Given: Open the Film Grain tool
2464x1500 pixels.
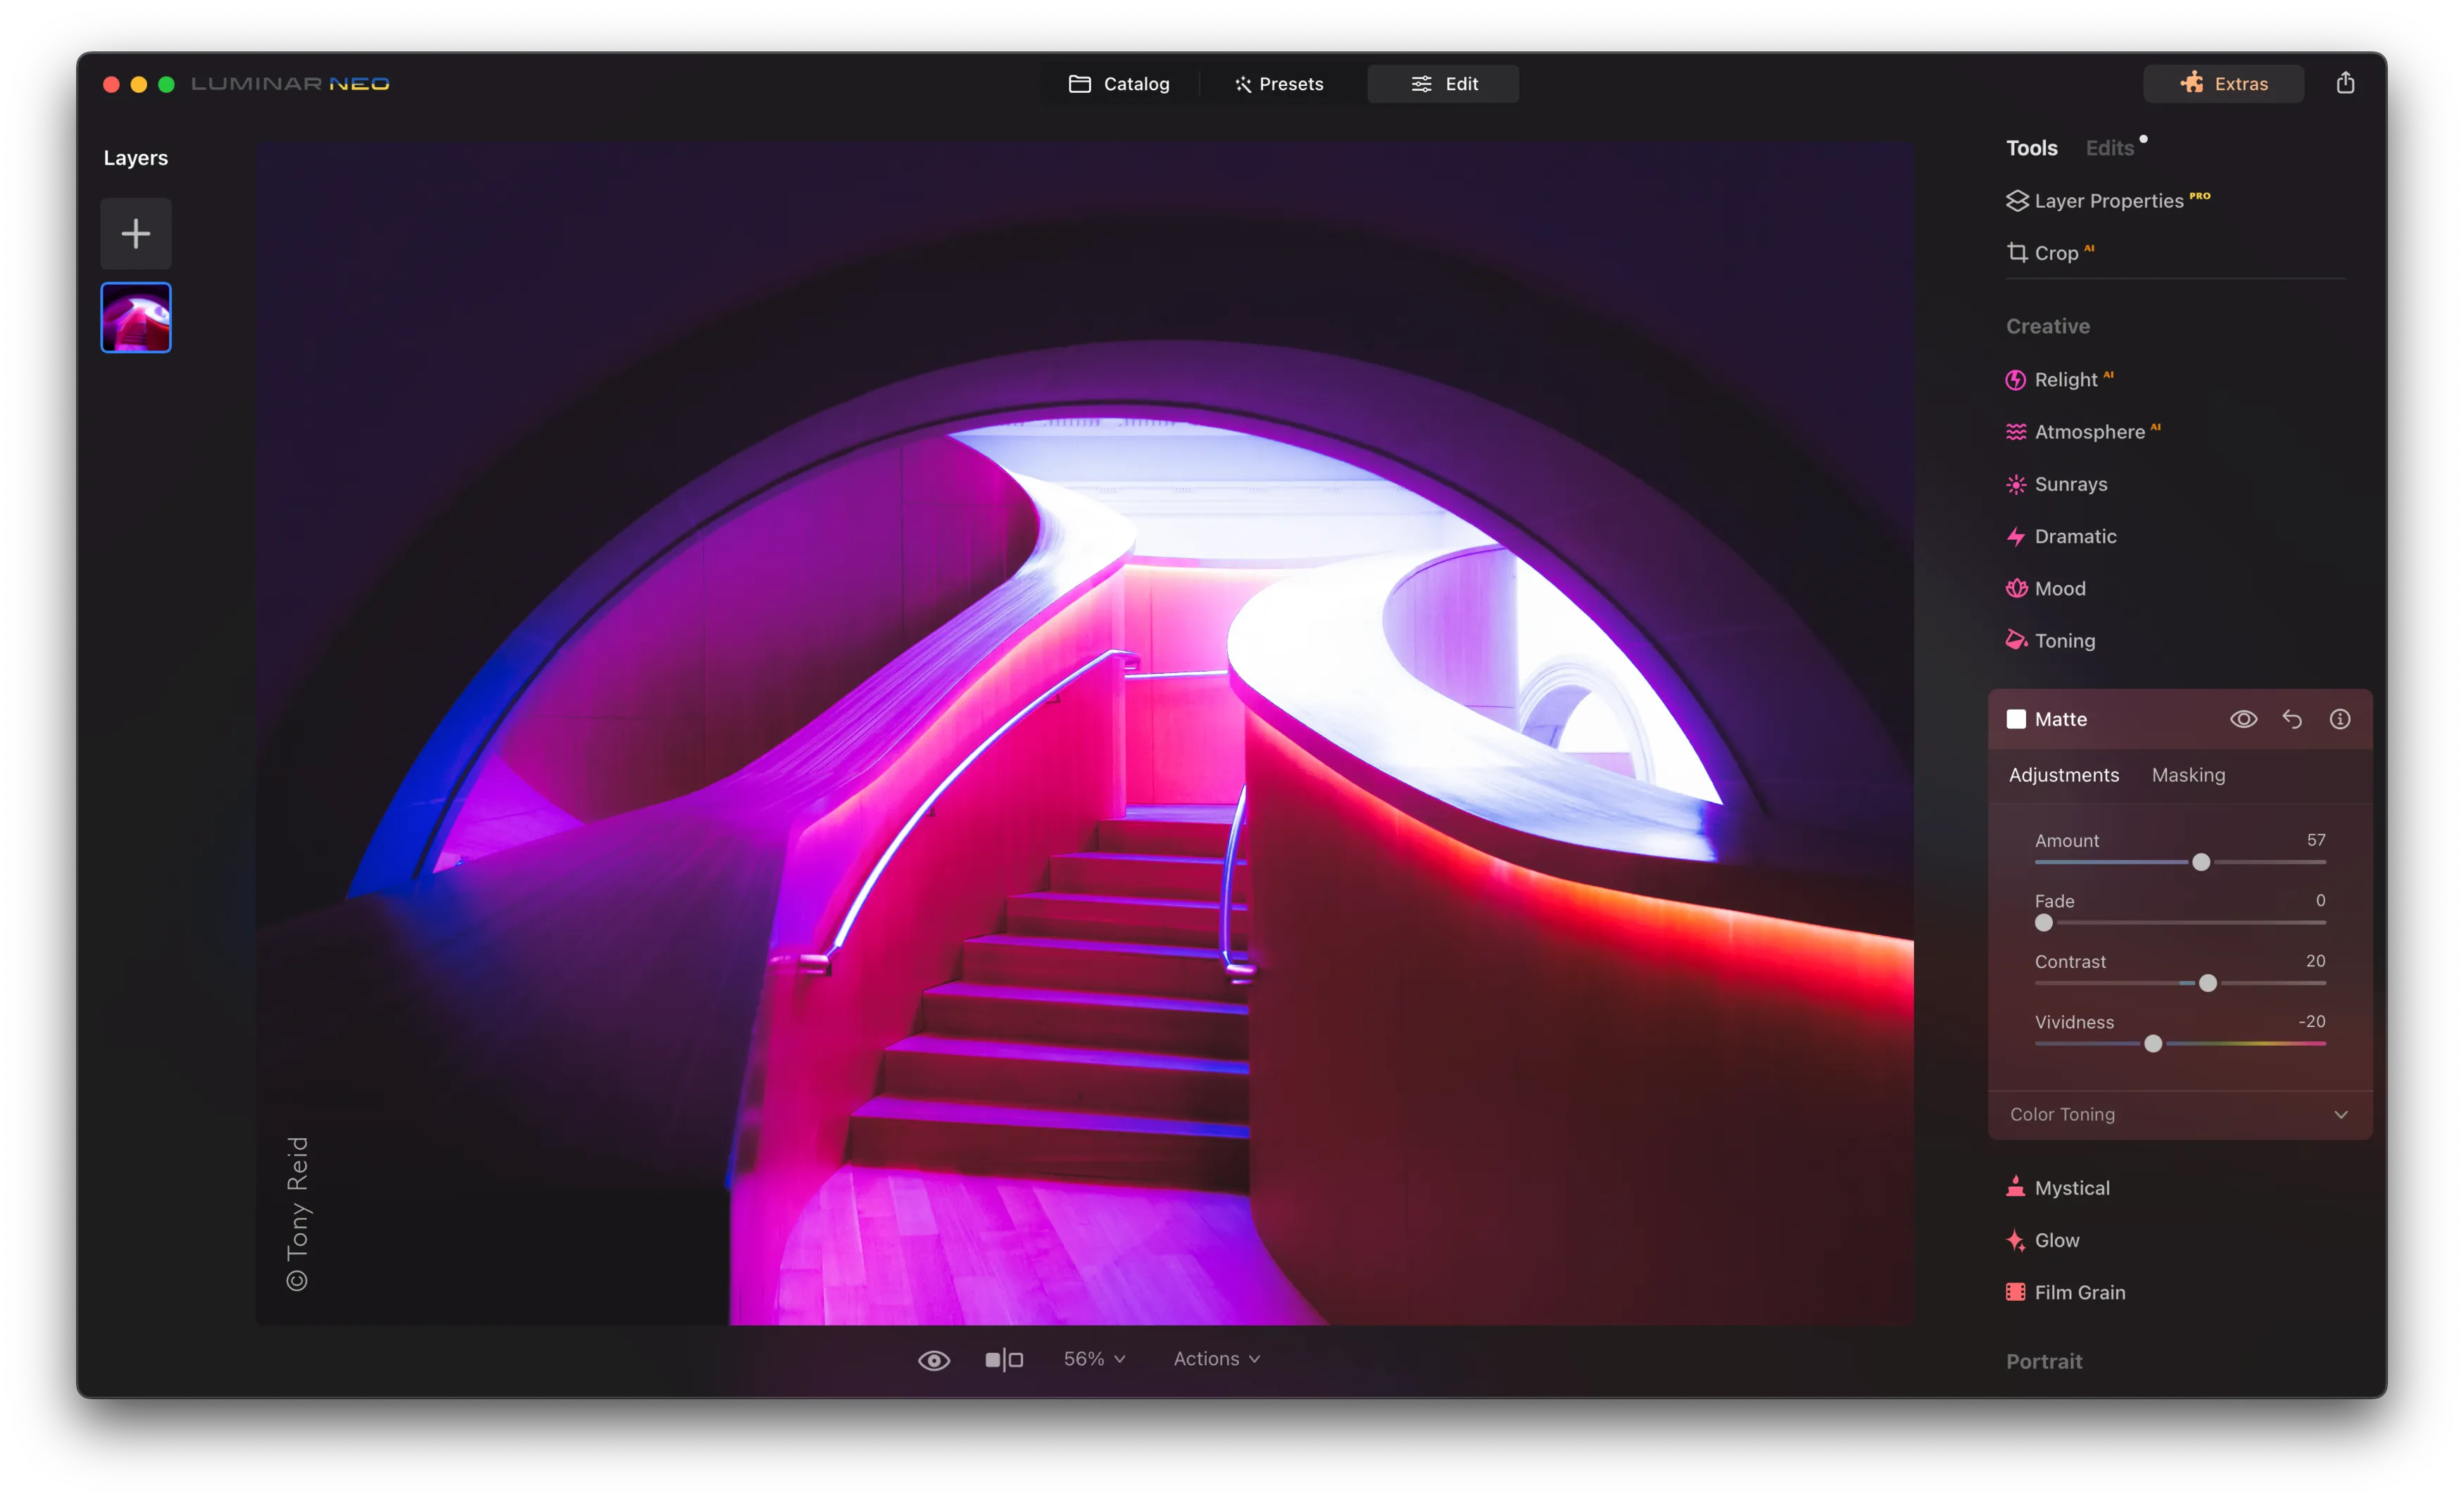Looking at the screenshot, I should click(x=2078, y=1292).
